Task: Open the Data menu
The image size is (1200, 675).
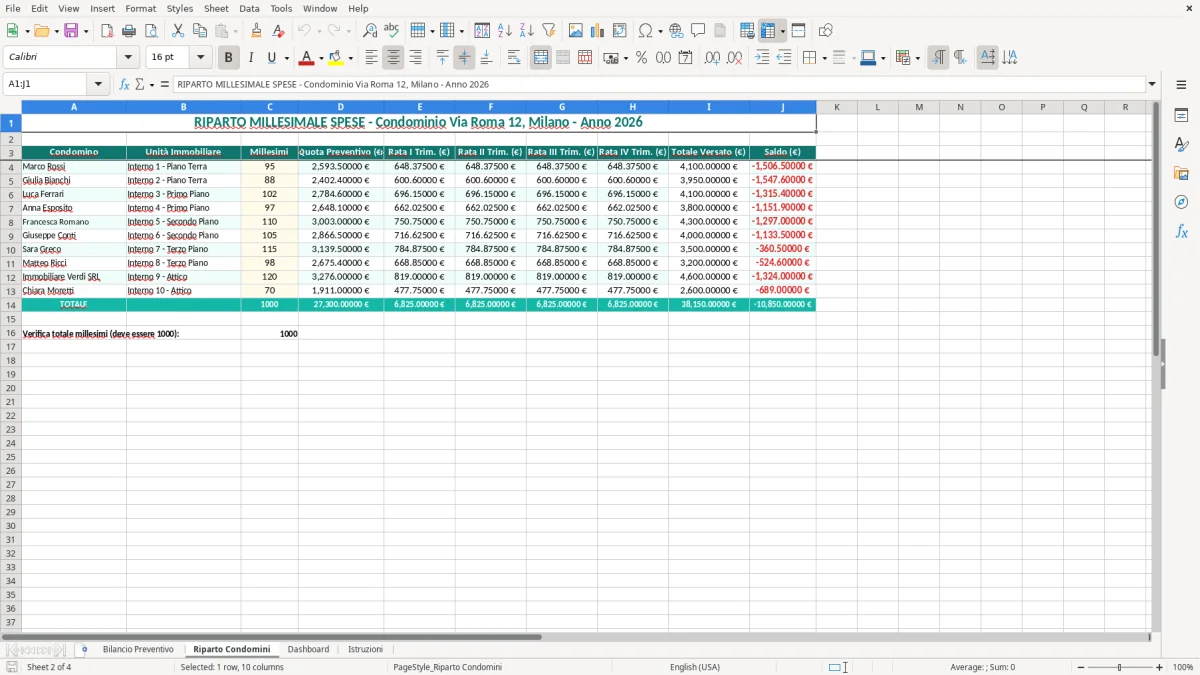Action: pyautogui.click(x=249, y=8)
